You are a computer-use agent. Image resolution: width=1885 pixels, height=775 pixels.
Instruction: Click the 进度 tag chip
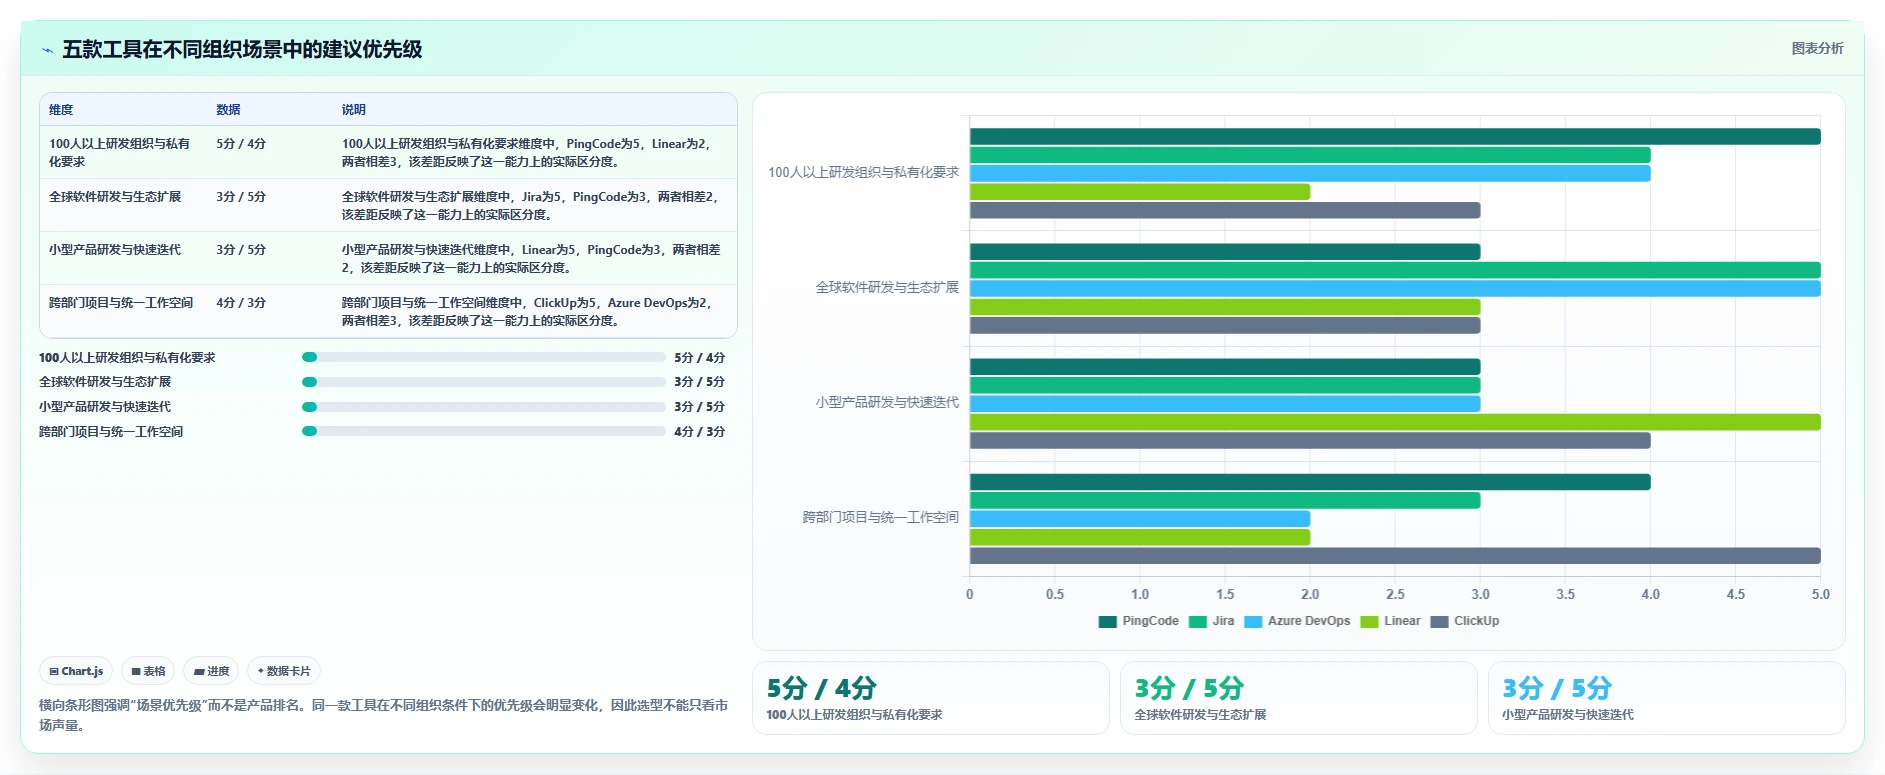211,671
